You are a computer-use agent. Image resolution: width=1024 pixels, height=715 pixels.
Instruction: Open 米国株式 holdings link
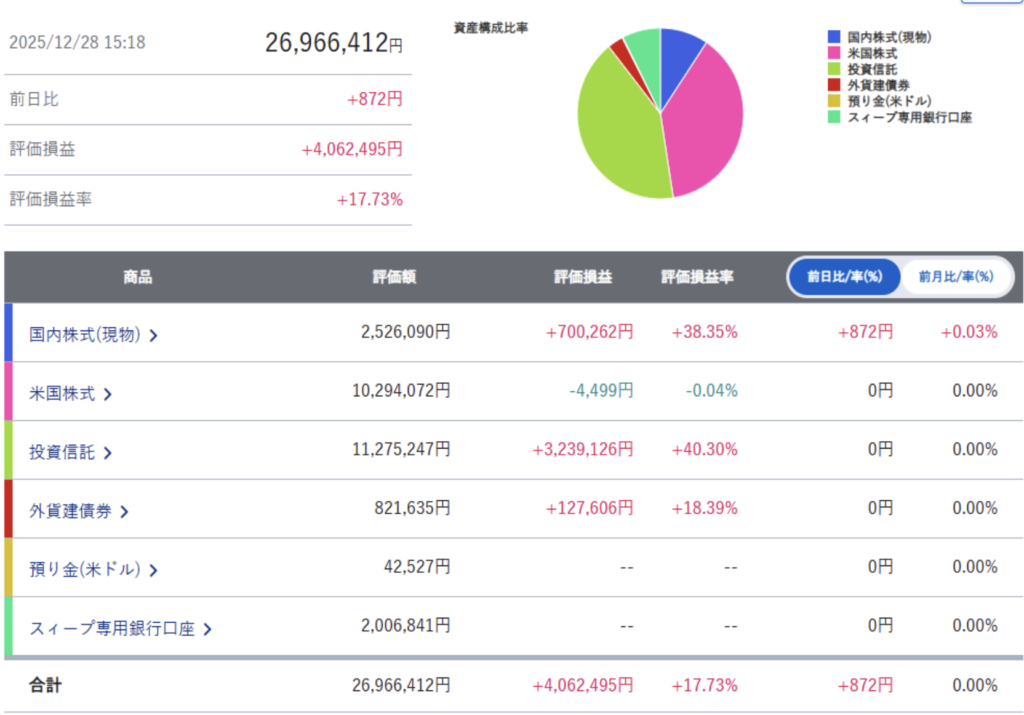62,394
